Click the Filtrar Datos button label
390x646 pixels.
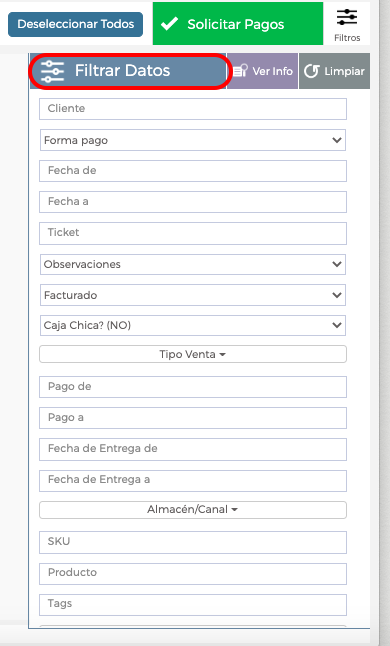pos(122,70)
